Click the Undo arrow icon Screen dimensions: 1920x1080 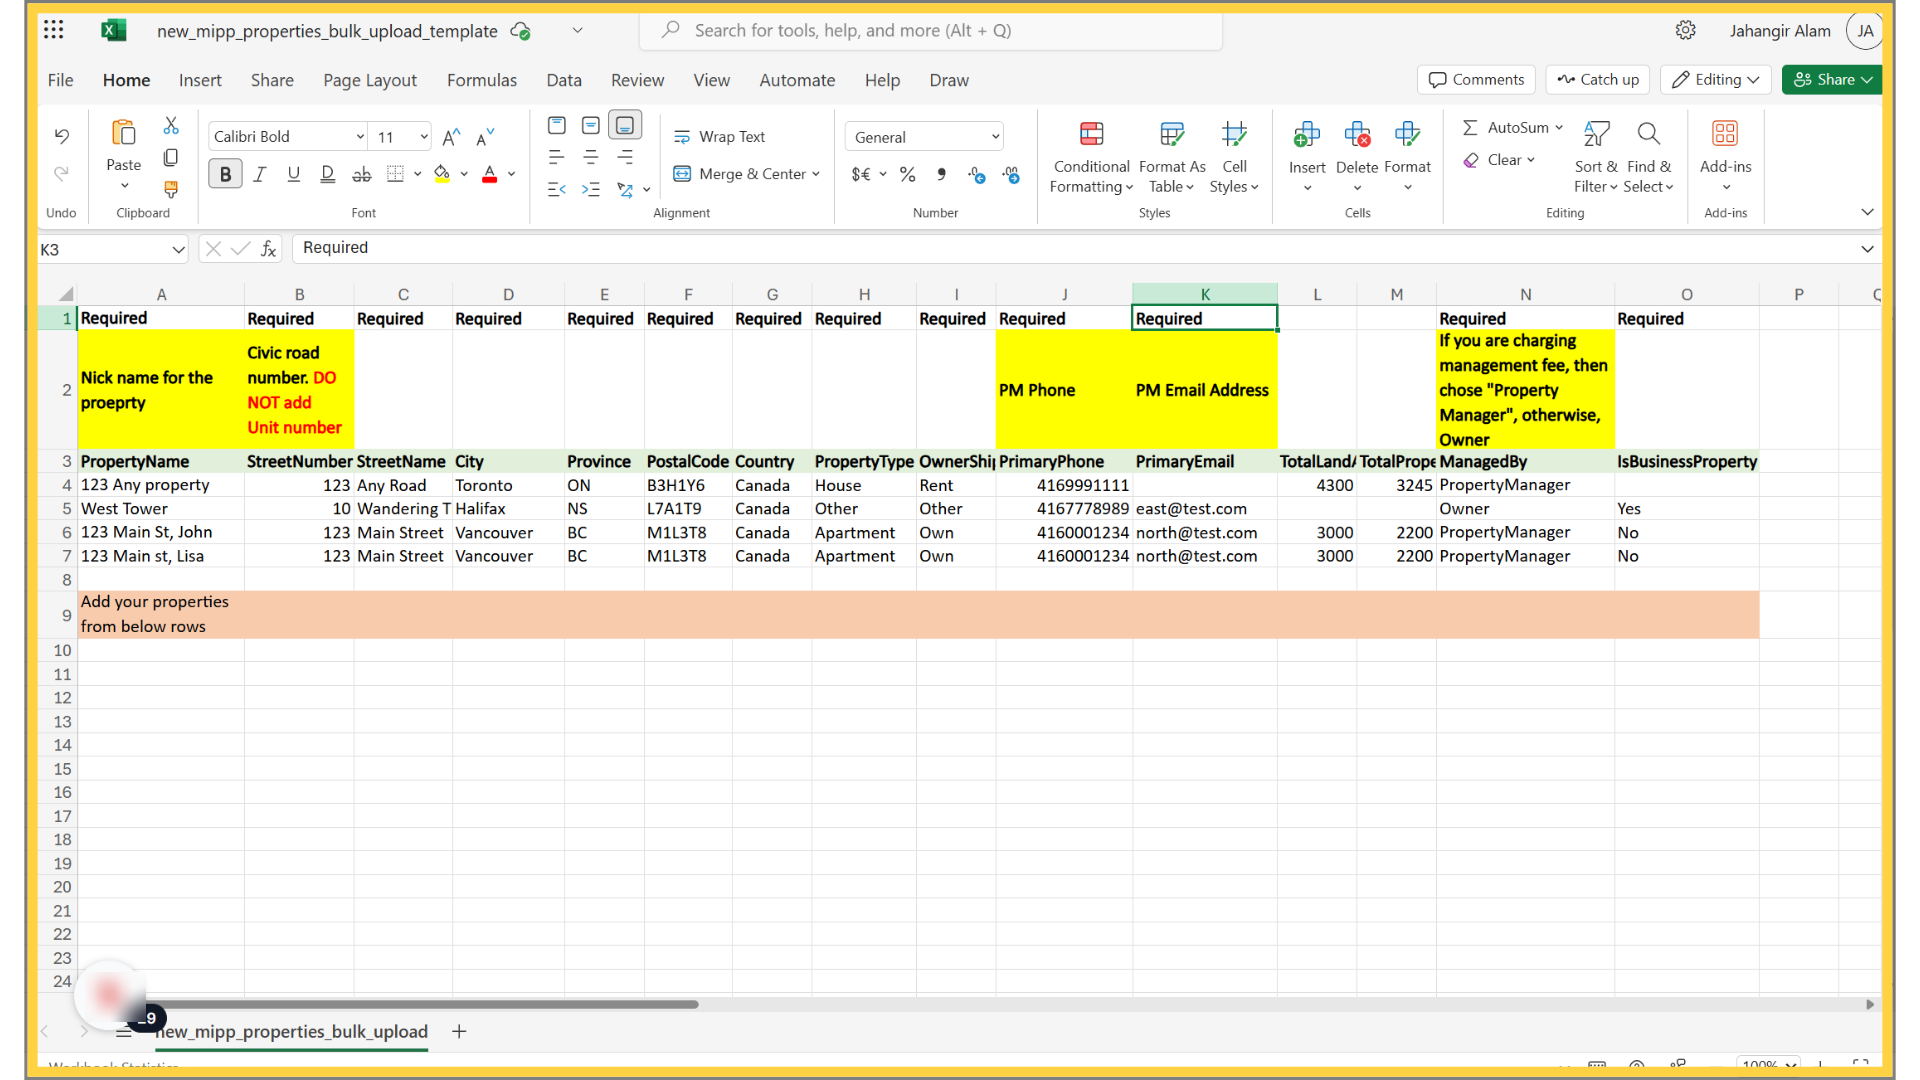[62, 136]
